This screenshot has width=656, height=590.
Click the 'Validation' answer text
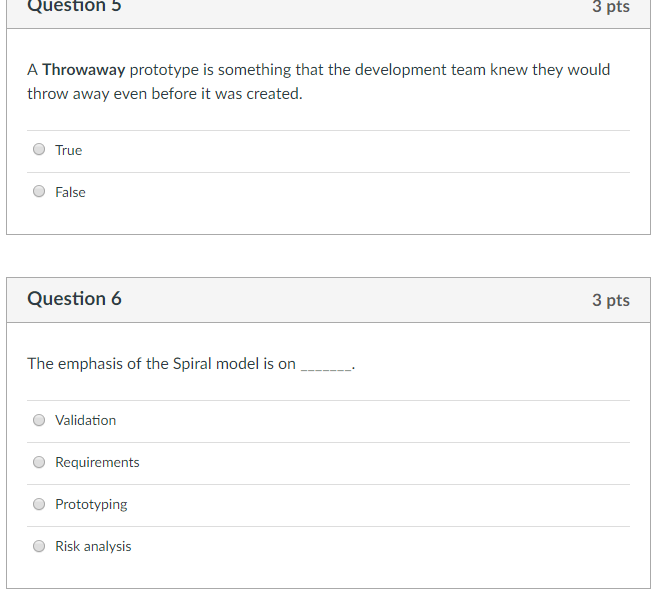(86, 420)
